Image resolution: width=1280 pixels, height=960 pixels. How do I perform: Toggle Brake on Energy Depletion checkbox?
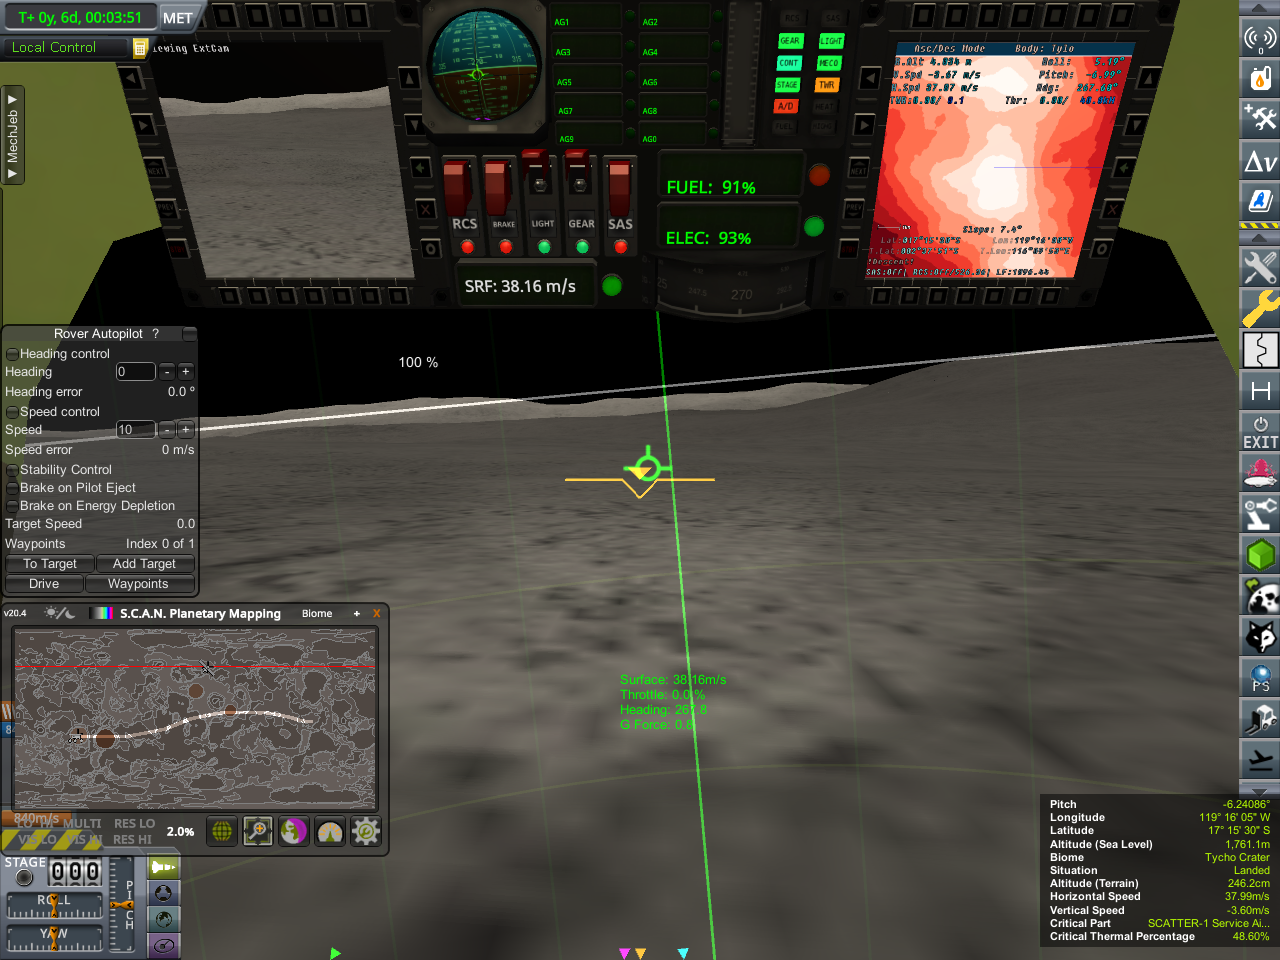click(x=12, y=506)
